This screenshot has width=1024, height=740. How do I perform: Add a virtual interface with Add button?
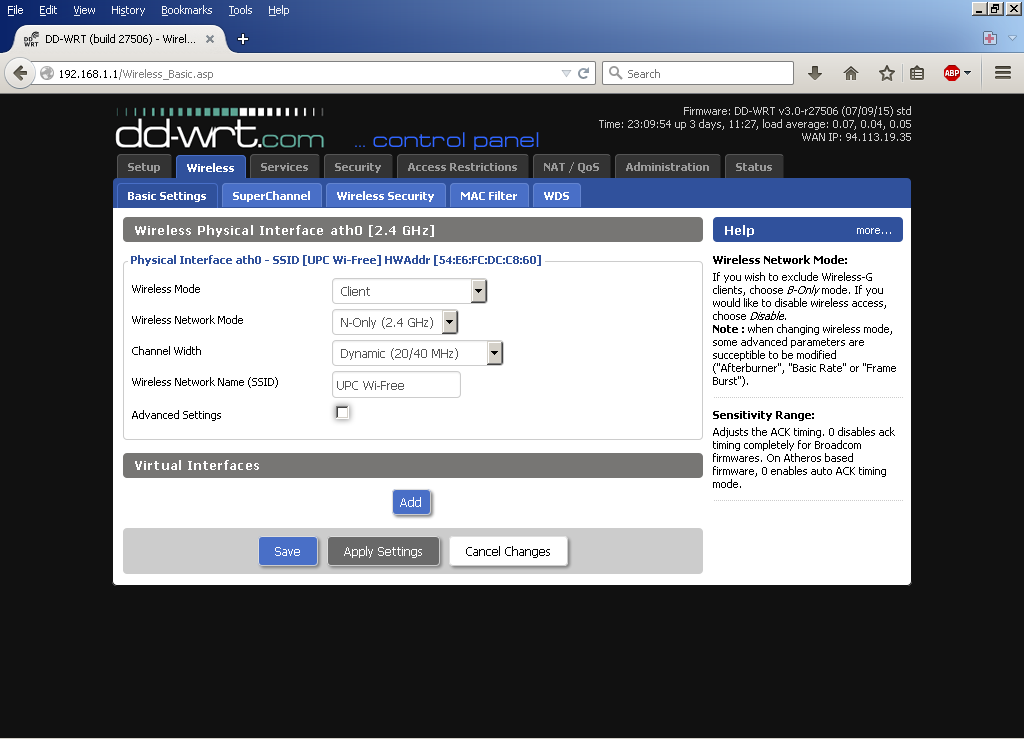click(x=411, y=502)
